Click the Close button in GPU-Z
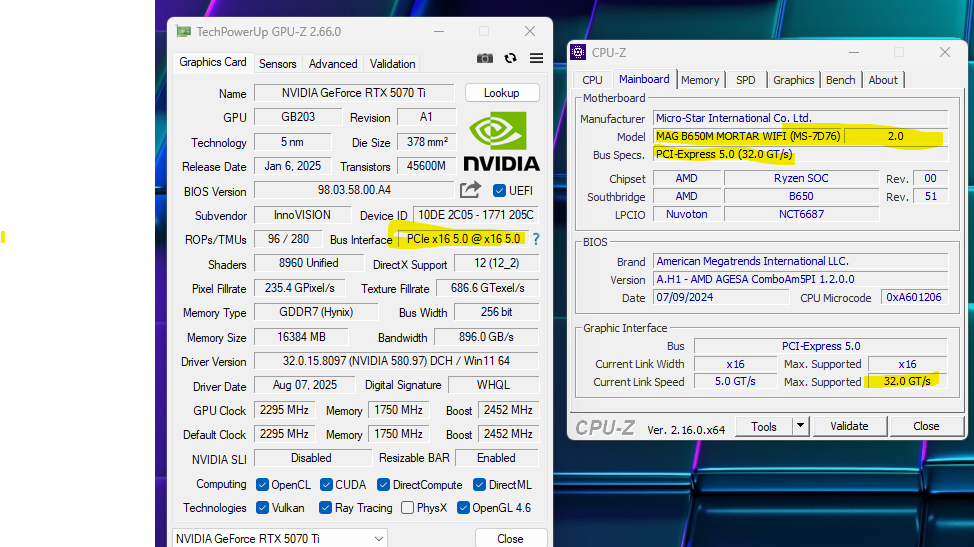974x547 pixels. [x=511, y=538]
